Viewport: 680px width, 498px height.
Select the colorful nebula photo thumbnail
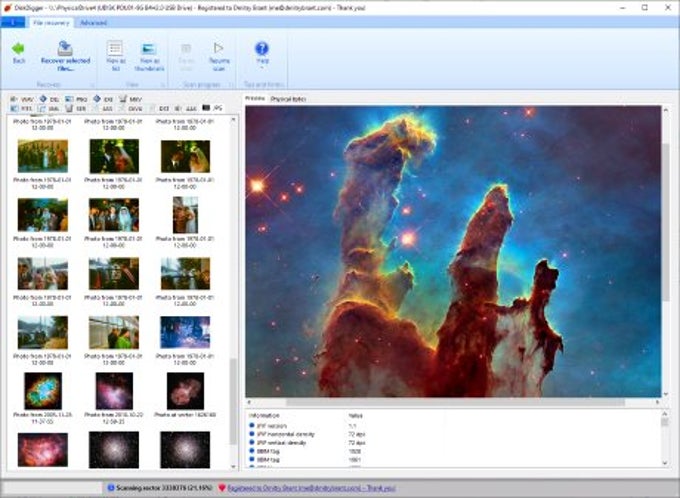42,390
